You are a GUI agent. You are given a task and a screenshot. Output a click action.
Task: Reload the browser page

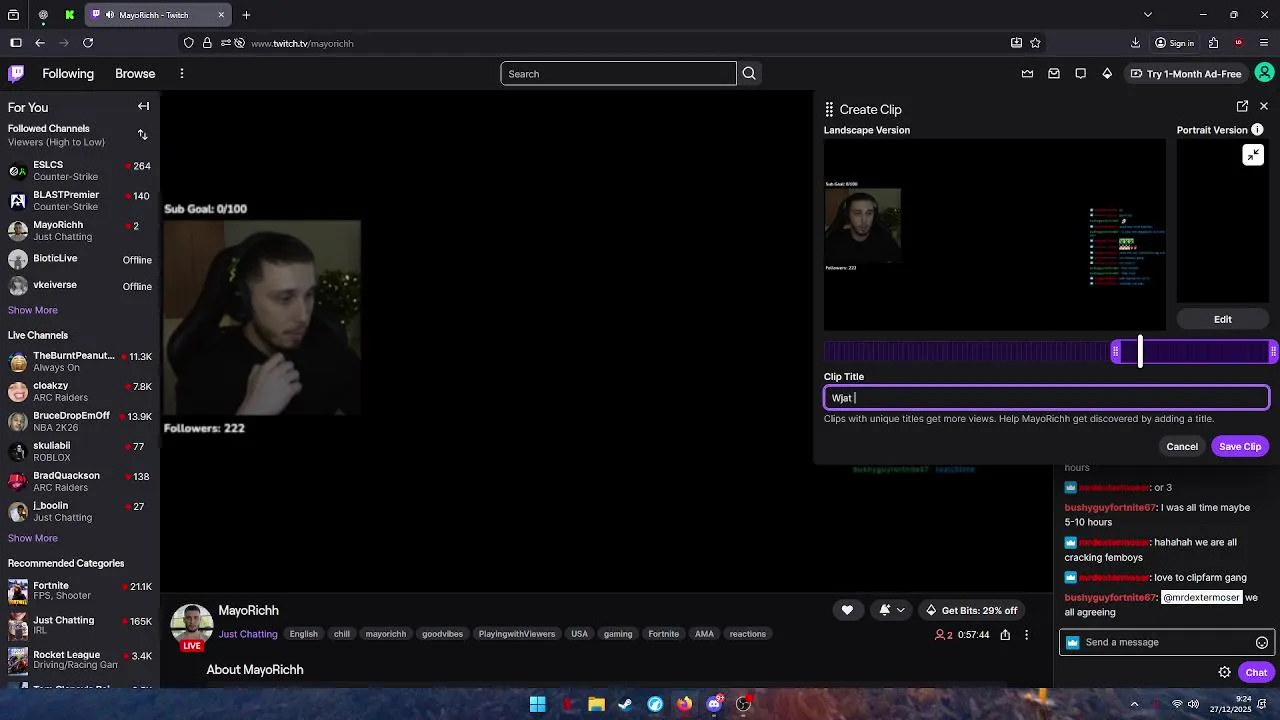(88, 43)
